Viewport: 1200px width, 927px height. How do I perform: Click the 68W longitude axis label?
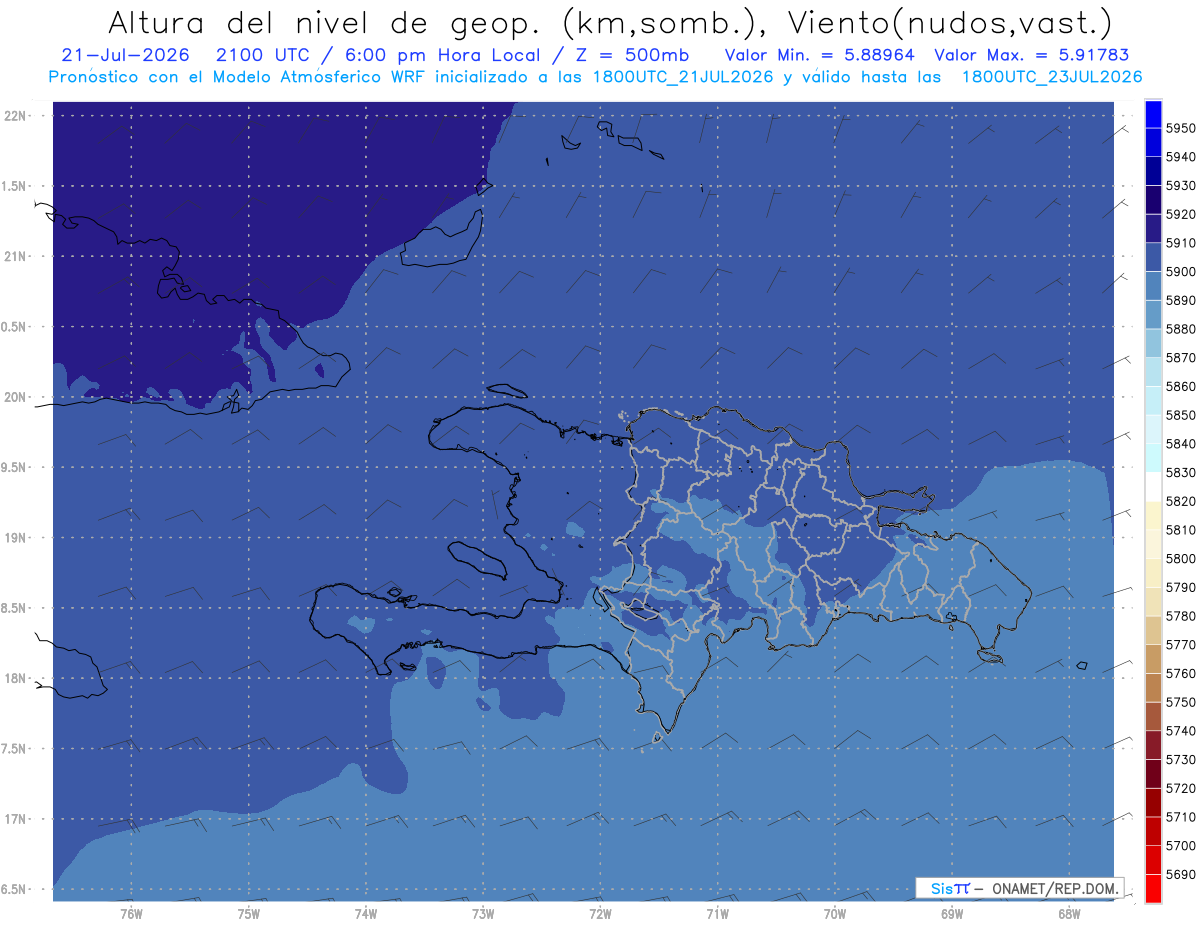pos(1069,914)
